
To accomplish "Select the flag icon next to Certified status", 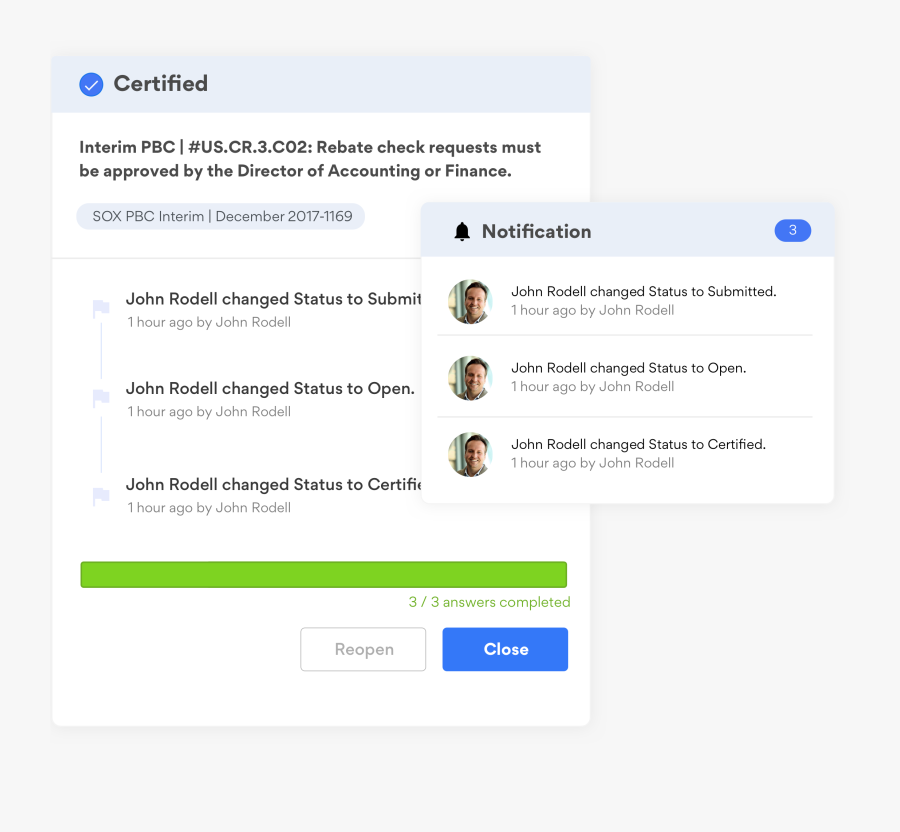I will click(101, 494).
